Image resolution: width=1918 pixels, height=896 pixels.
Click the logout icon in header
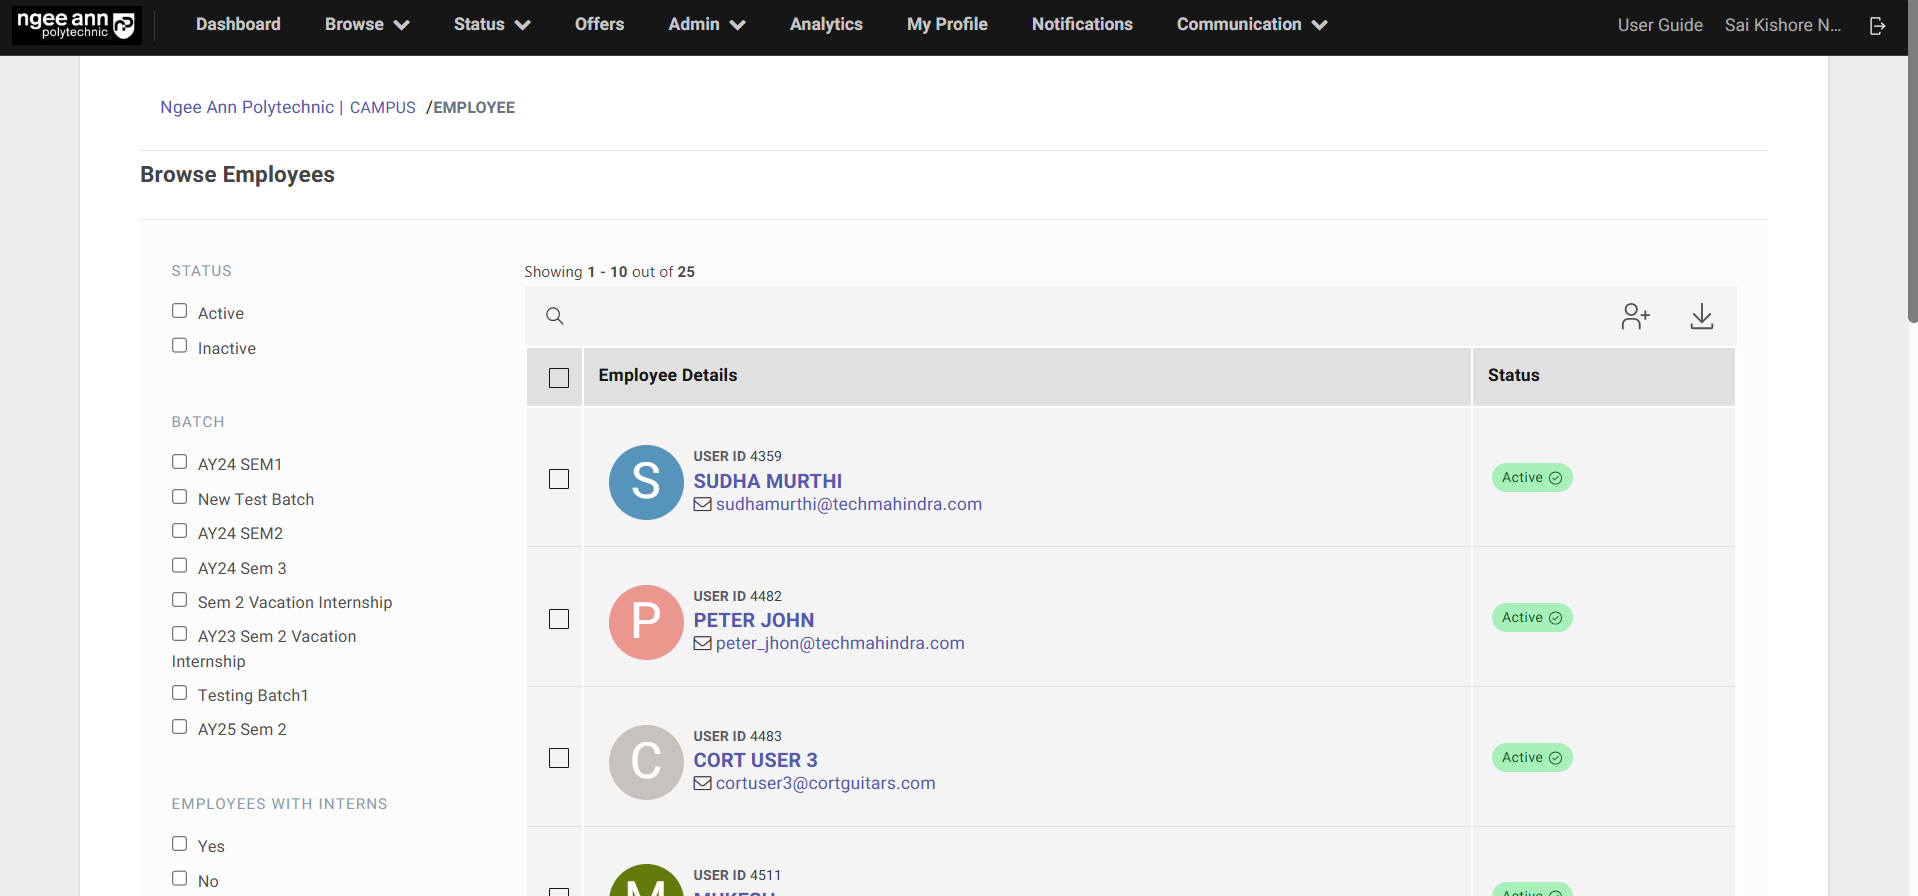click(1877, 26)
